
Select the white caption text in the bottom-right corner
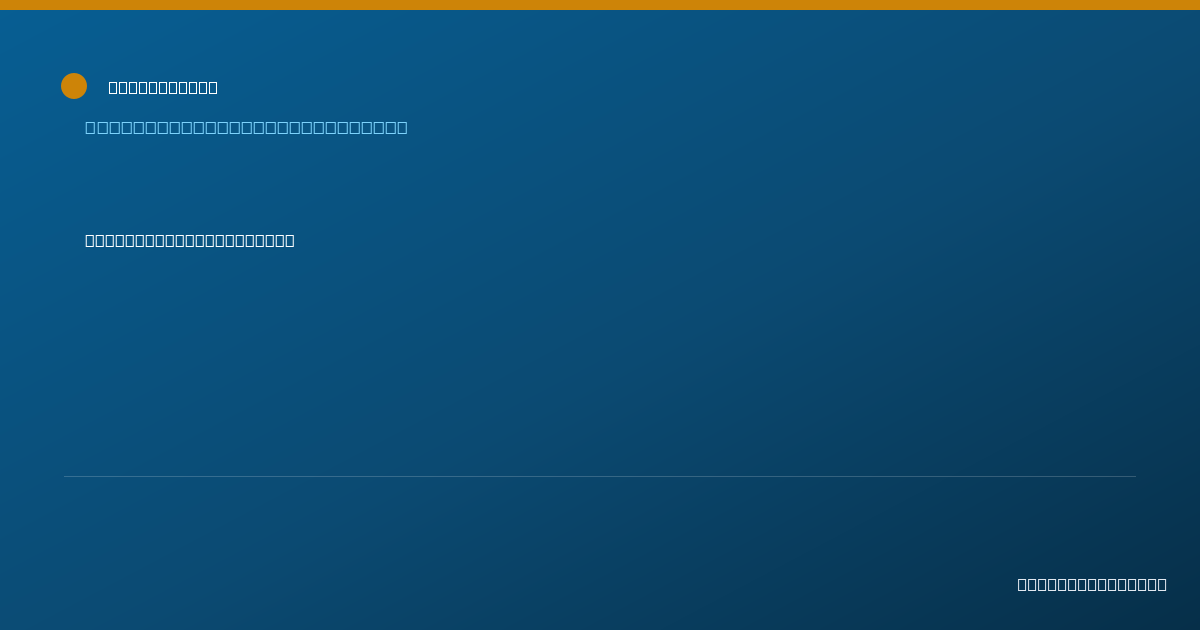[1092, 584]
